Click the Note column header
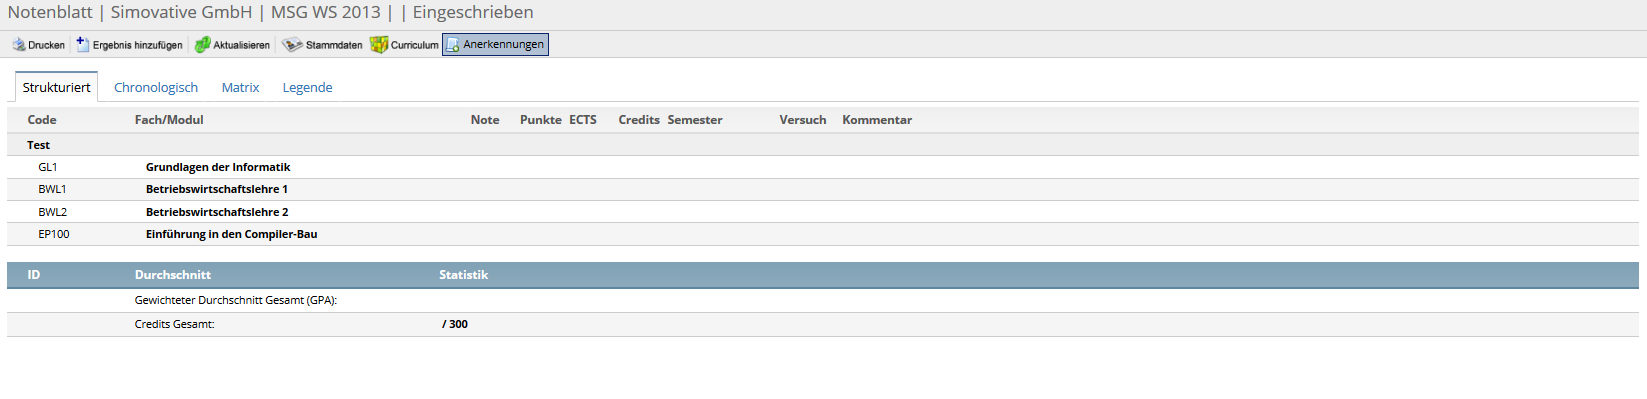The width and height of the screenshot is (1647, 399). (x=485, y=120)
